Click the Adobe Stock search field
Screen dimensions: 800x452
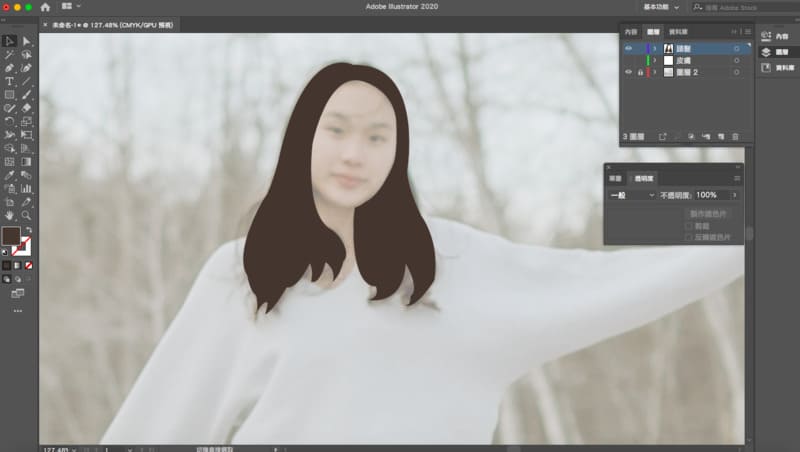(746, 7)
